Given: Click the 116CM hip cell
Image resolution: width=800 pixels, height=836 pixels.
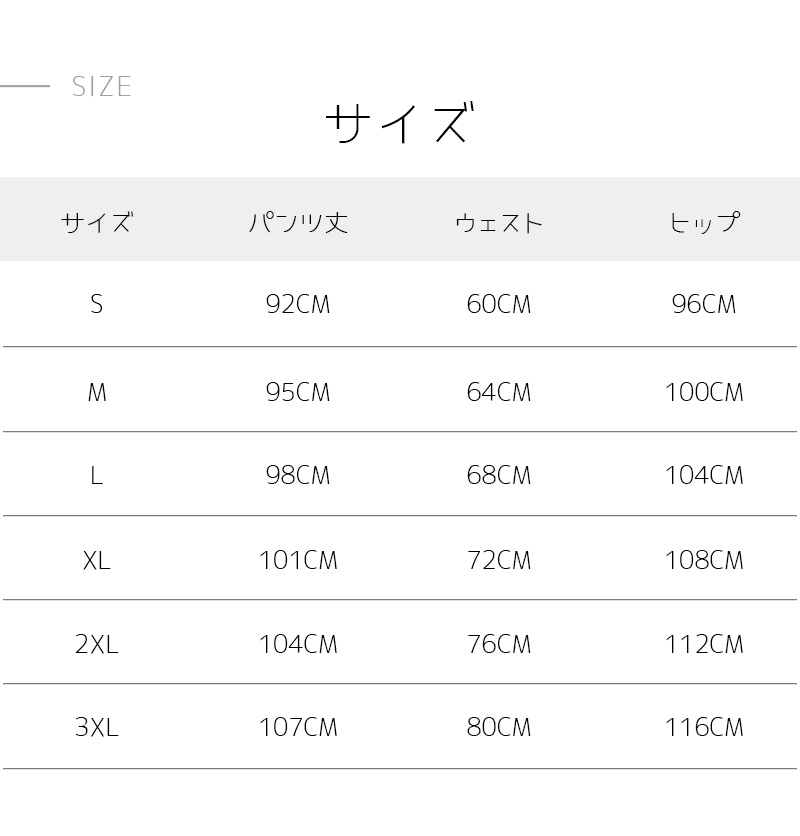Looking at the screenshot, I should click(704, 727).
